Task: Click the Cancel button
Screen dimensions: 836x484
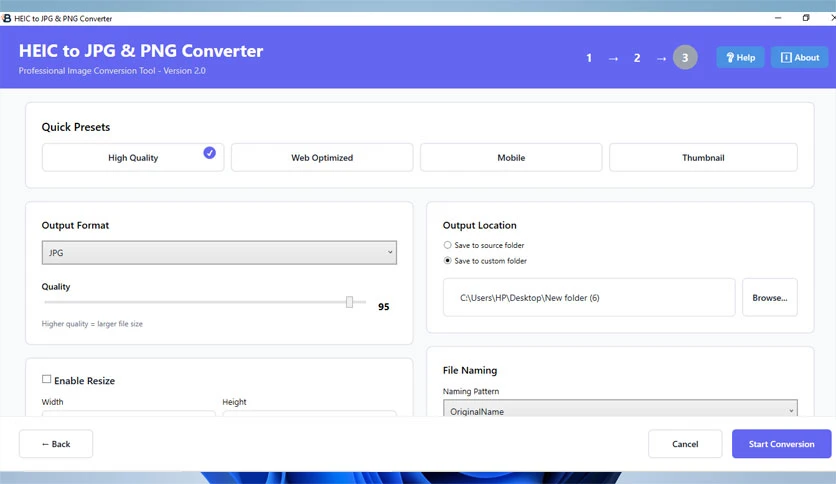Action: 685,443
